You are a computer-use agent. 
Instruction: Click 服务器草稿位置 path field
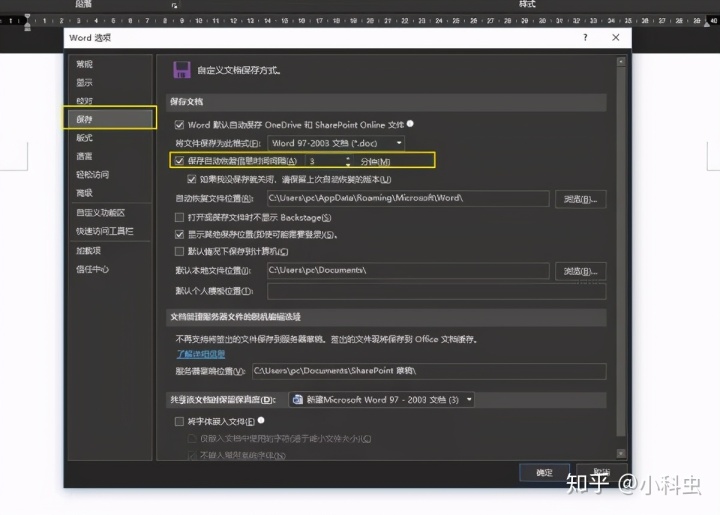(x=429, y=371)
